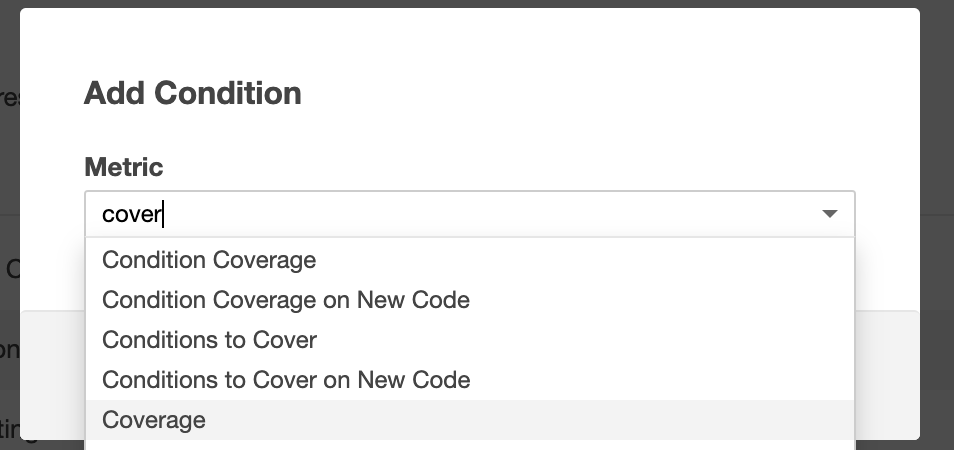This screenshot has width=954, height=450.
Task: Click empty white space right of the dialog title
Action: [600, 94]
